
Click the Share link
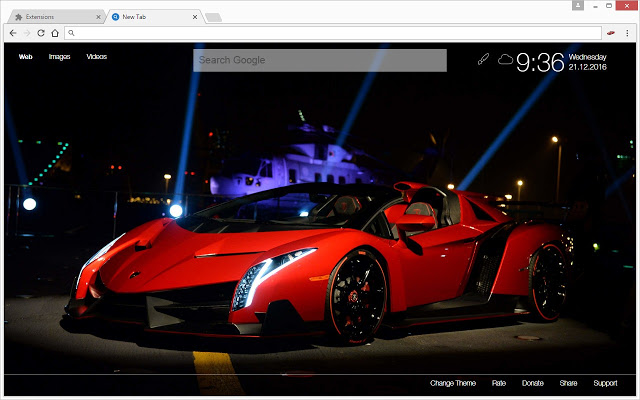click(x=568, y=383)
